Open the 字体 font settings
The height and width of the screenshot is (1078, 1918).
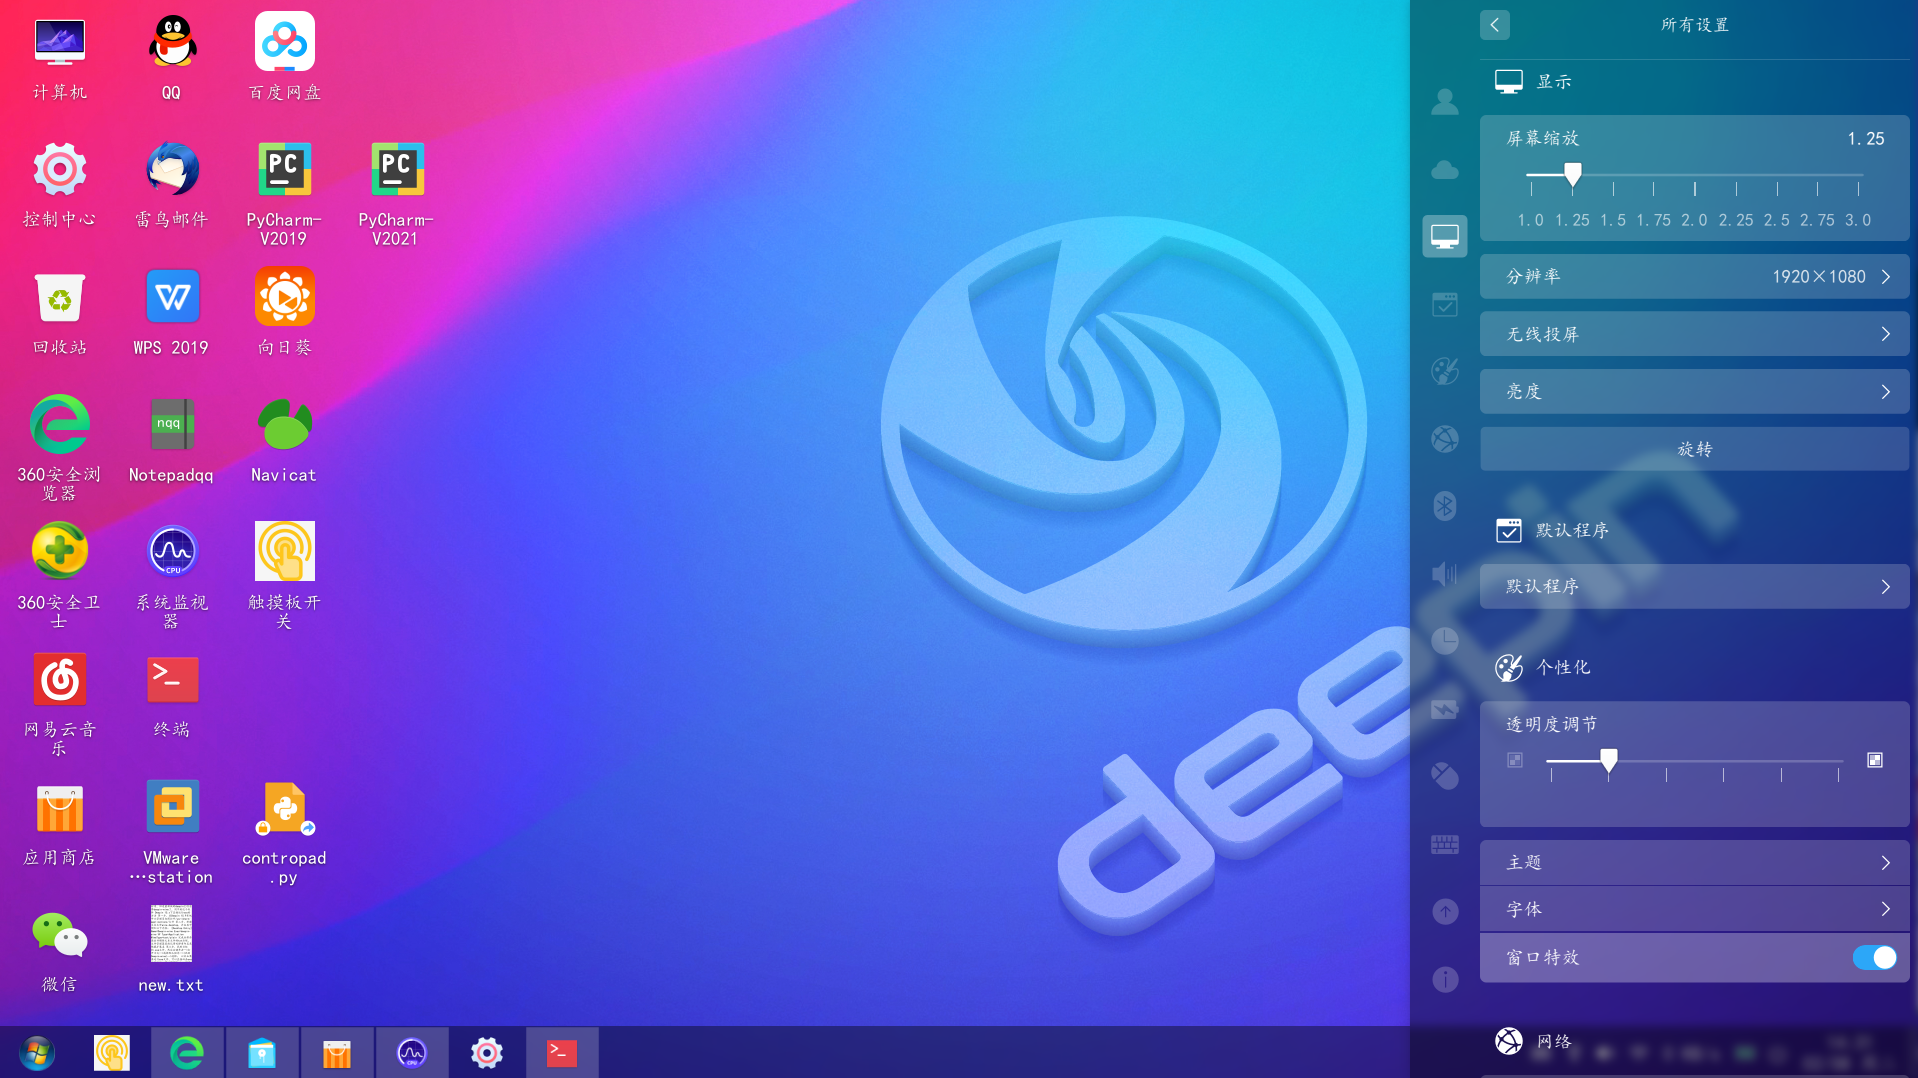[x=1693, y=909]
